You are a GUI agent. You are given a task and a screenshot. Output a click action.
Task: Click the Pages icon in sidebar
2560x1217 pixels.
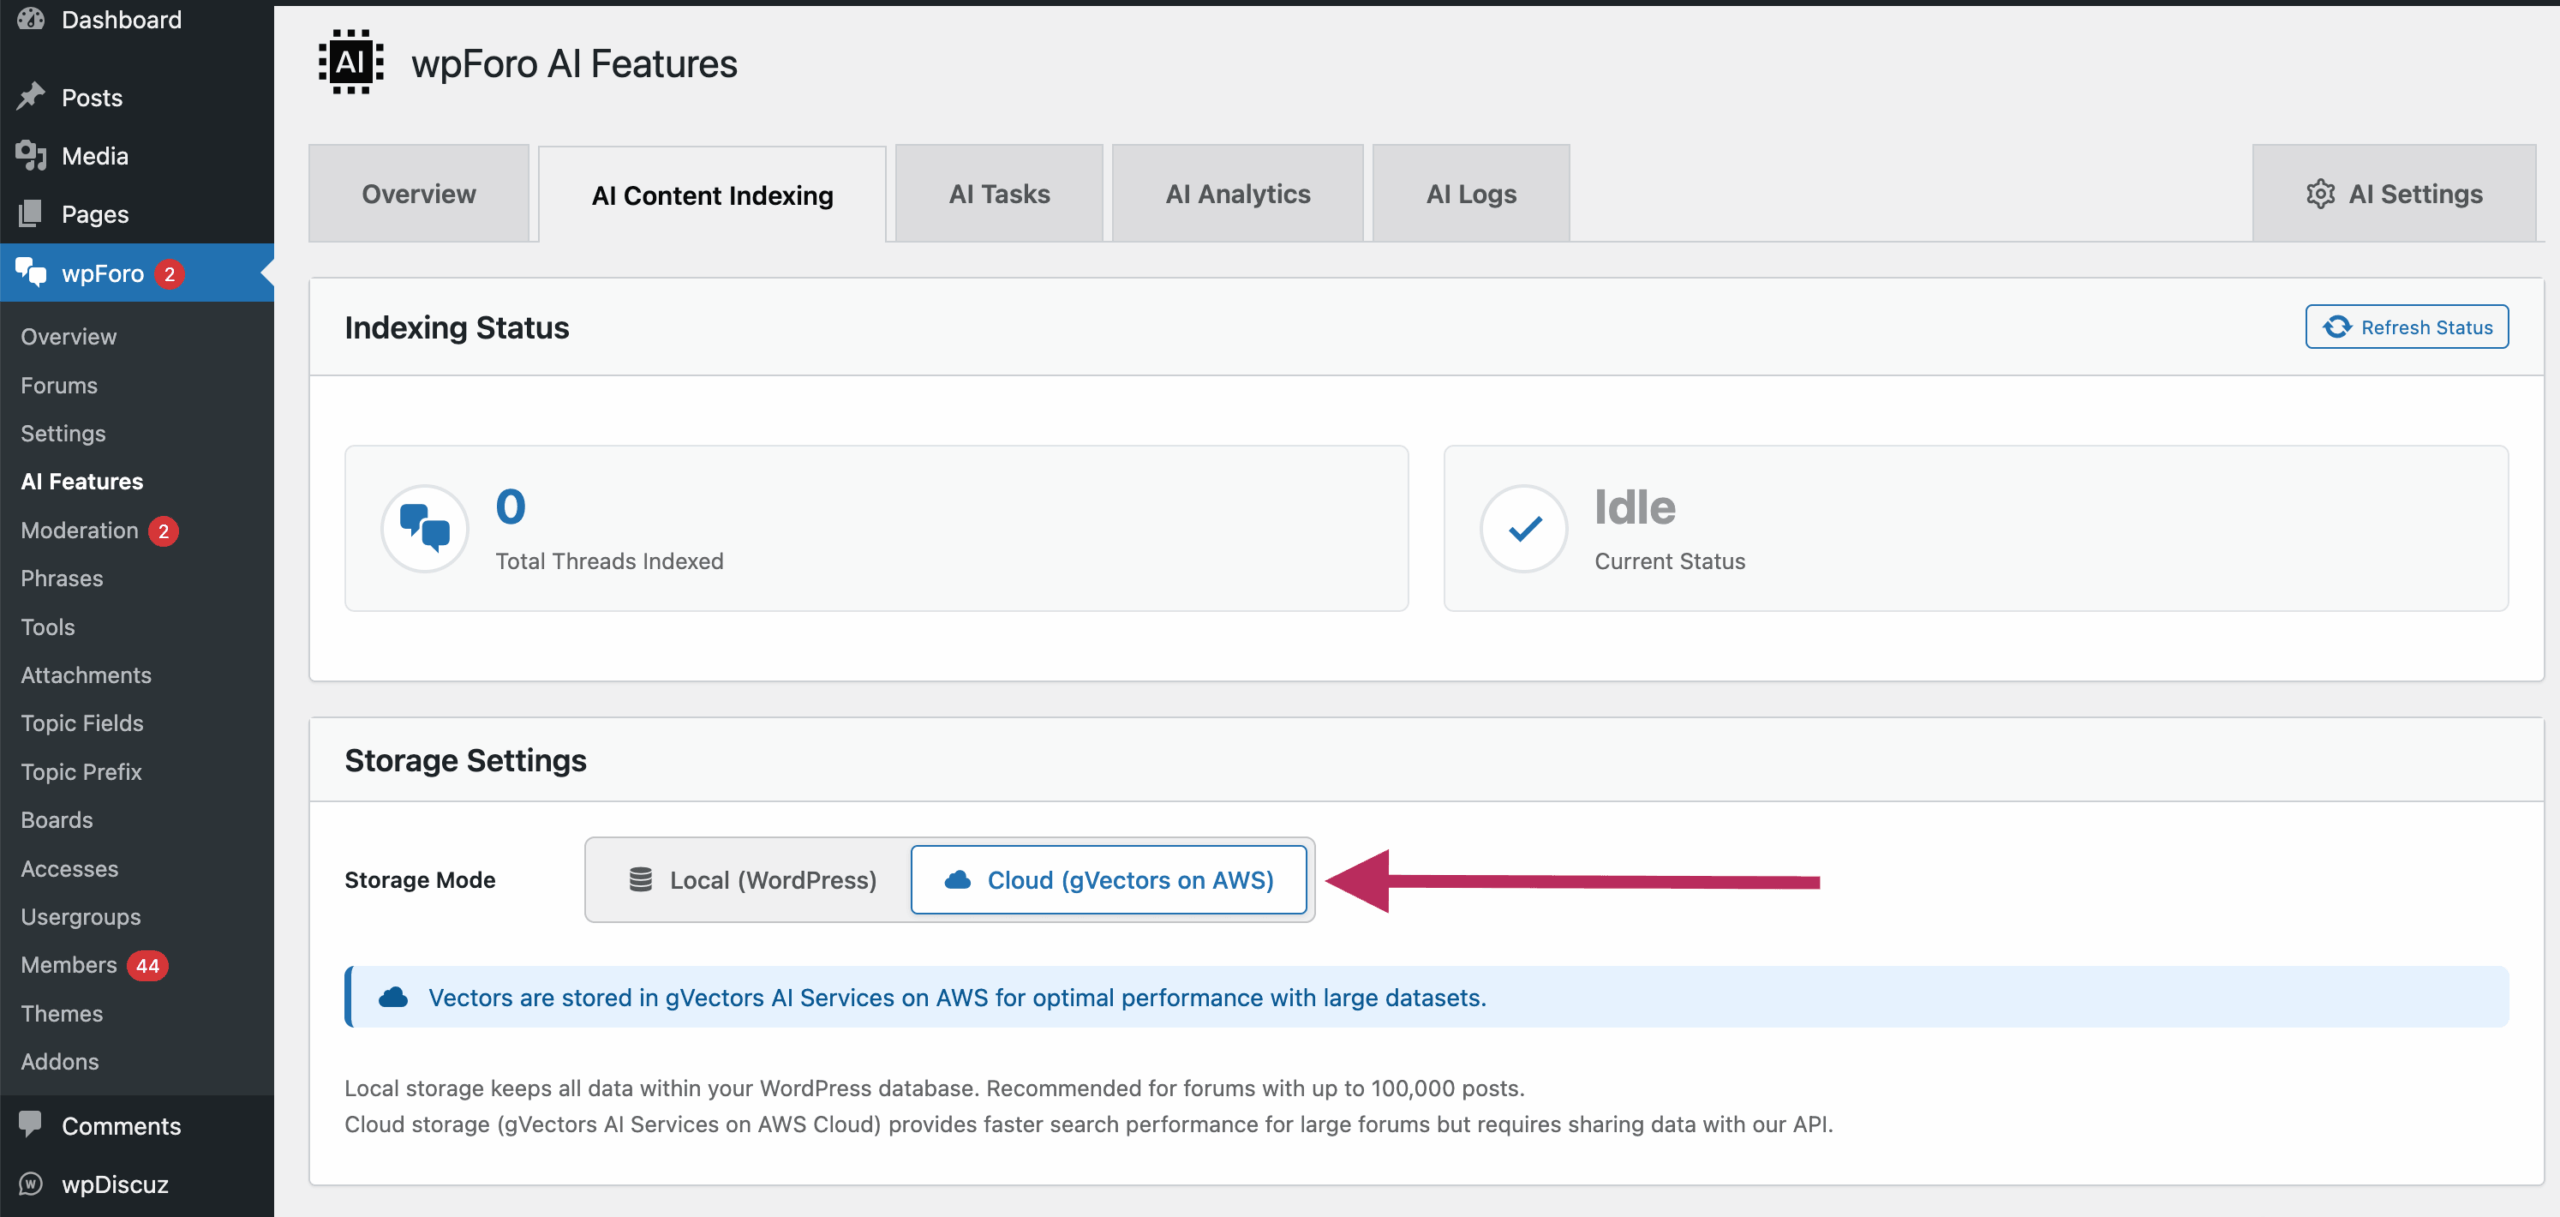(31, 213)
